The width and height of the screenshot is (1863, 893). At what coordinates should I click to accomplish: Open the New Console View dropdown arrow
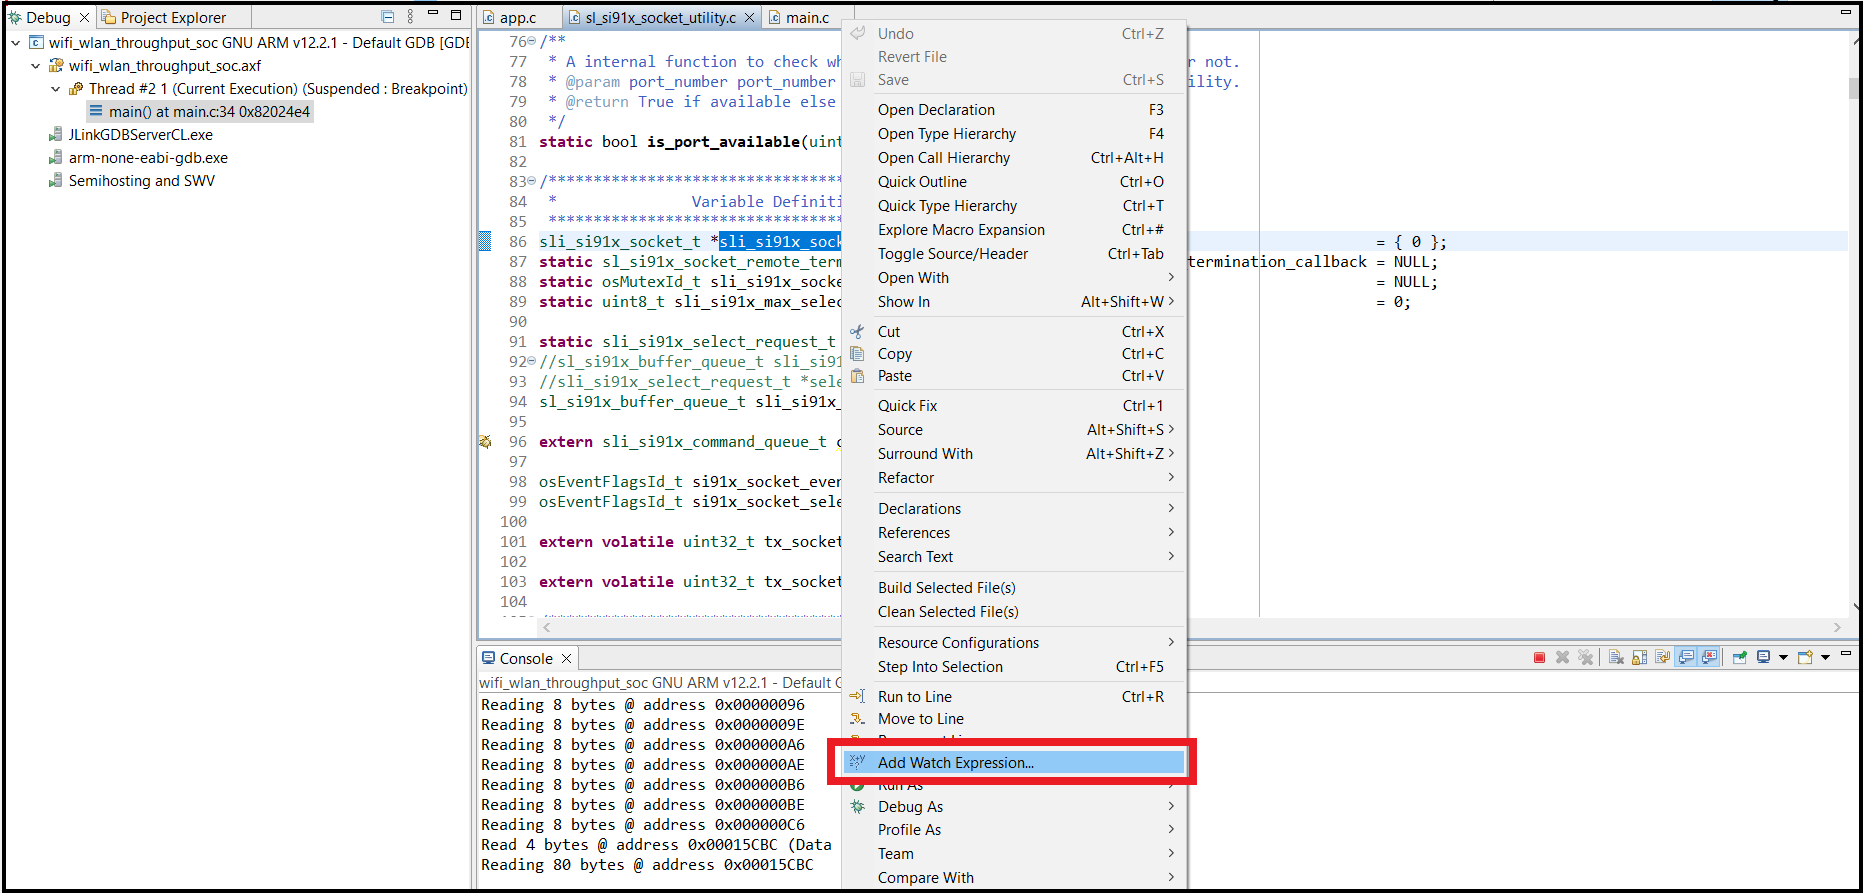[1826, 657]
